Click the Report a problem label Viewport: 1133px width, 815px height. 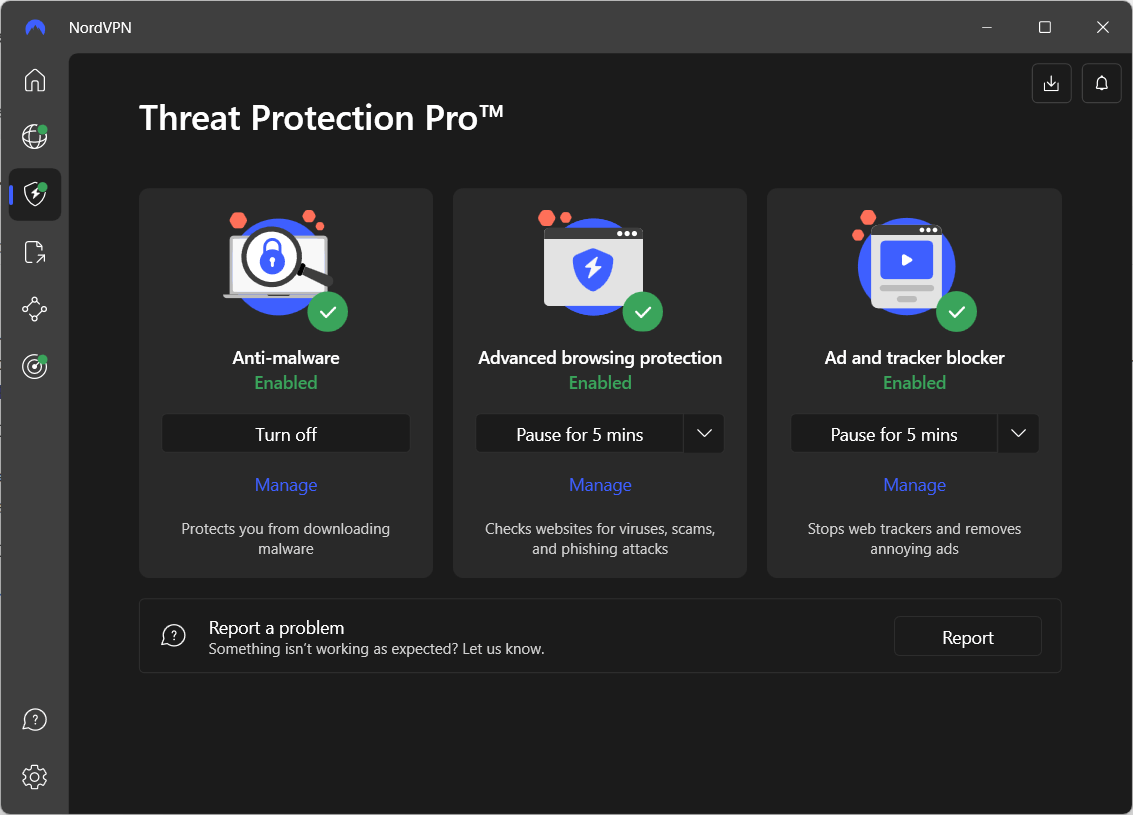pyautogui.click(x=276, y=627)
